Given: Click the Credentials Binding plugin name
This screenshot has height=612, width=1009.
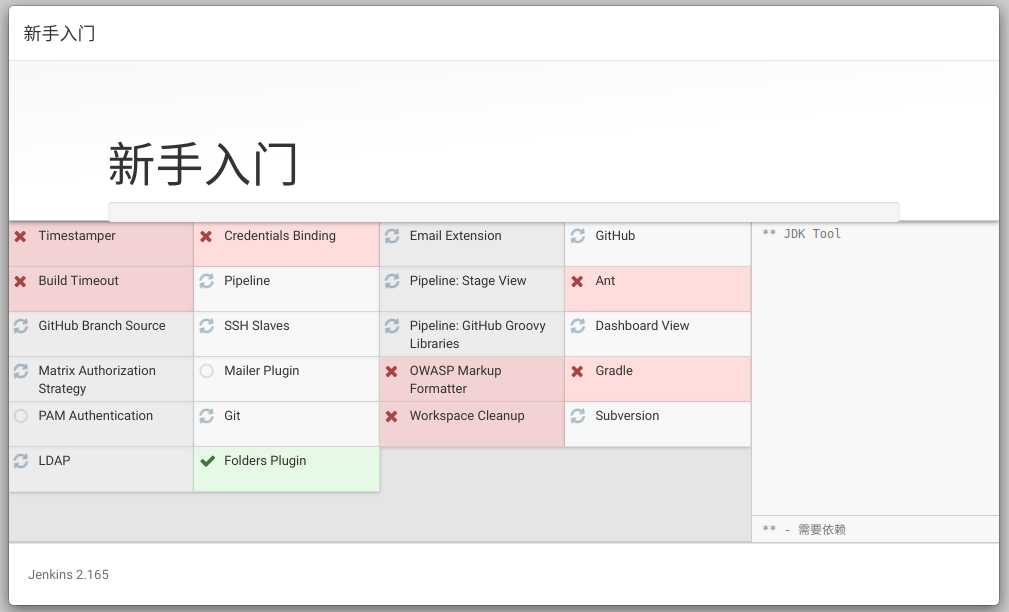Looking at the screenshot, I should coord(280,236).
